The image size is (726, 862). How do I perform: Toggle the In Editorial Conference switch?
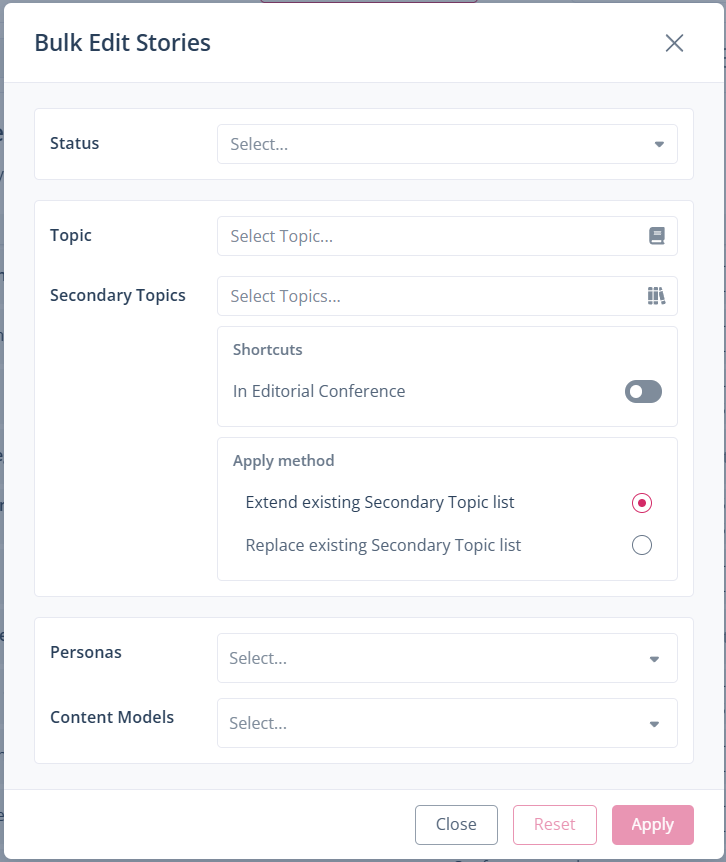click(x=643, y=392)
